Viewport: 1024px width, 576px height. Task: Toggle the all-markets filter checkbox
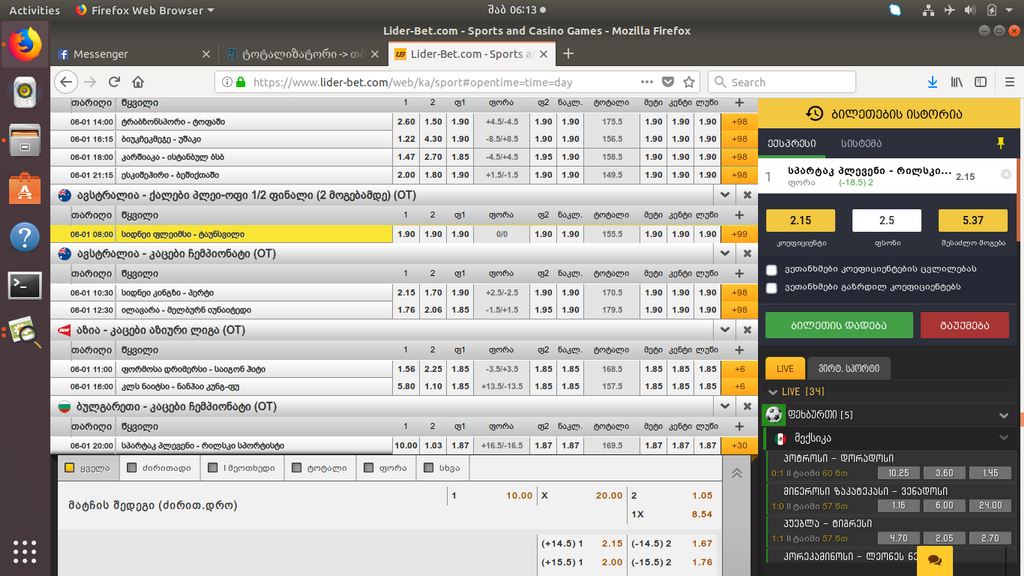pos(69,468)
